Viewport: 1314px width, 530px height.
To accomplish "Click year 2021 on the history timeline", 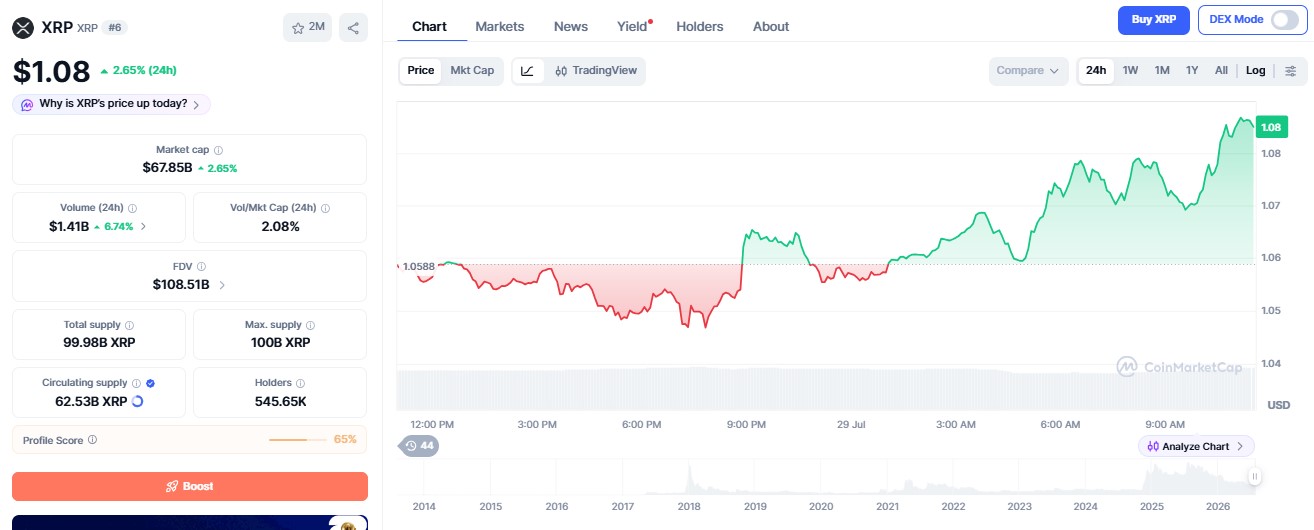I will [x=887, y=507].
